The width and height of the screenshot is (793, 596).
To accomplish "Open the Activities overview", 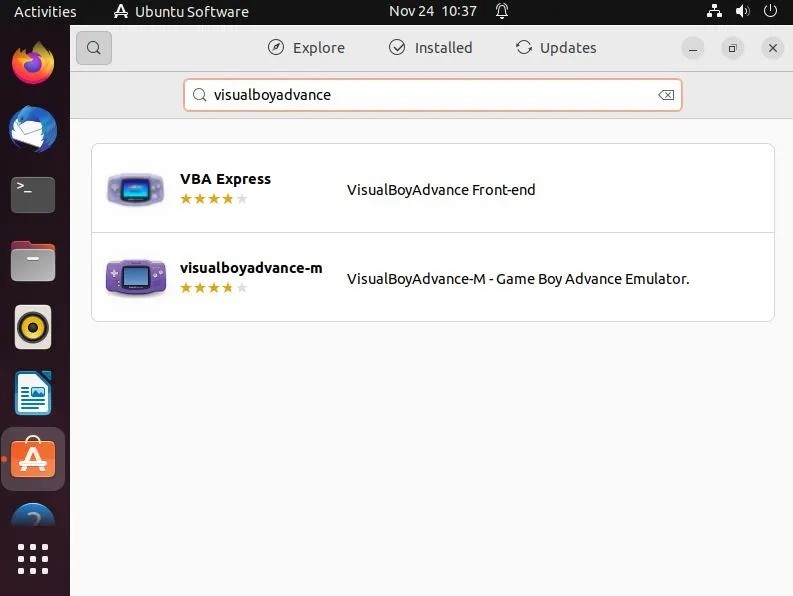I will coord(45,12).
